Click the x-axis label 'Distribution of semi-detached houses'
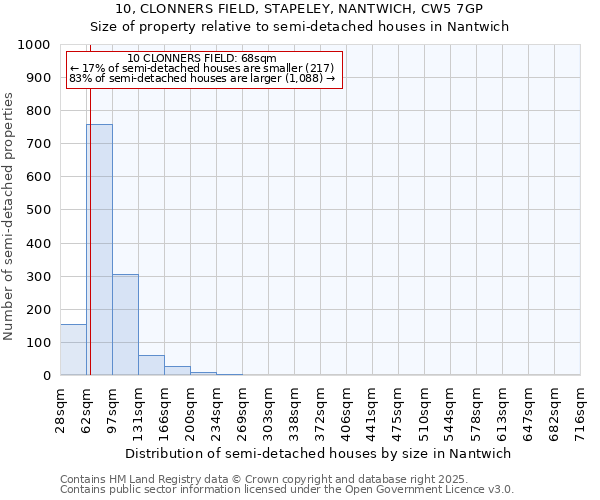Image resolution: width=600 pixels, height=500 pixels. coord(320,453)
